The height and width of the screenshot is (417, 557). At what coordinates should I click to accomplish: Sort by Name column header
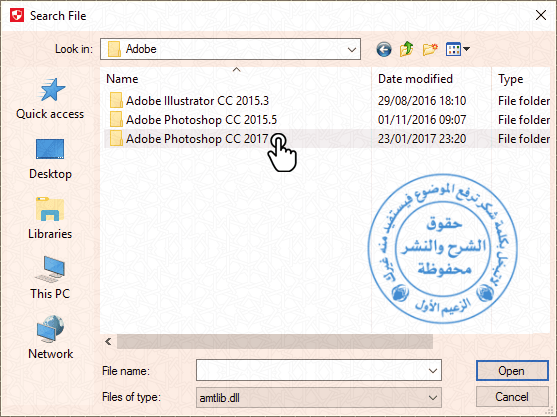122,79
